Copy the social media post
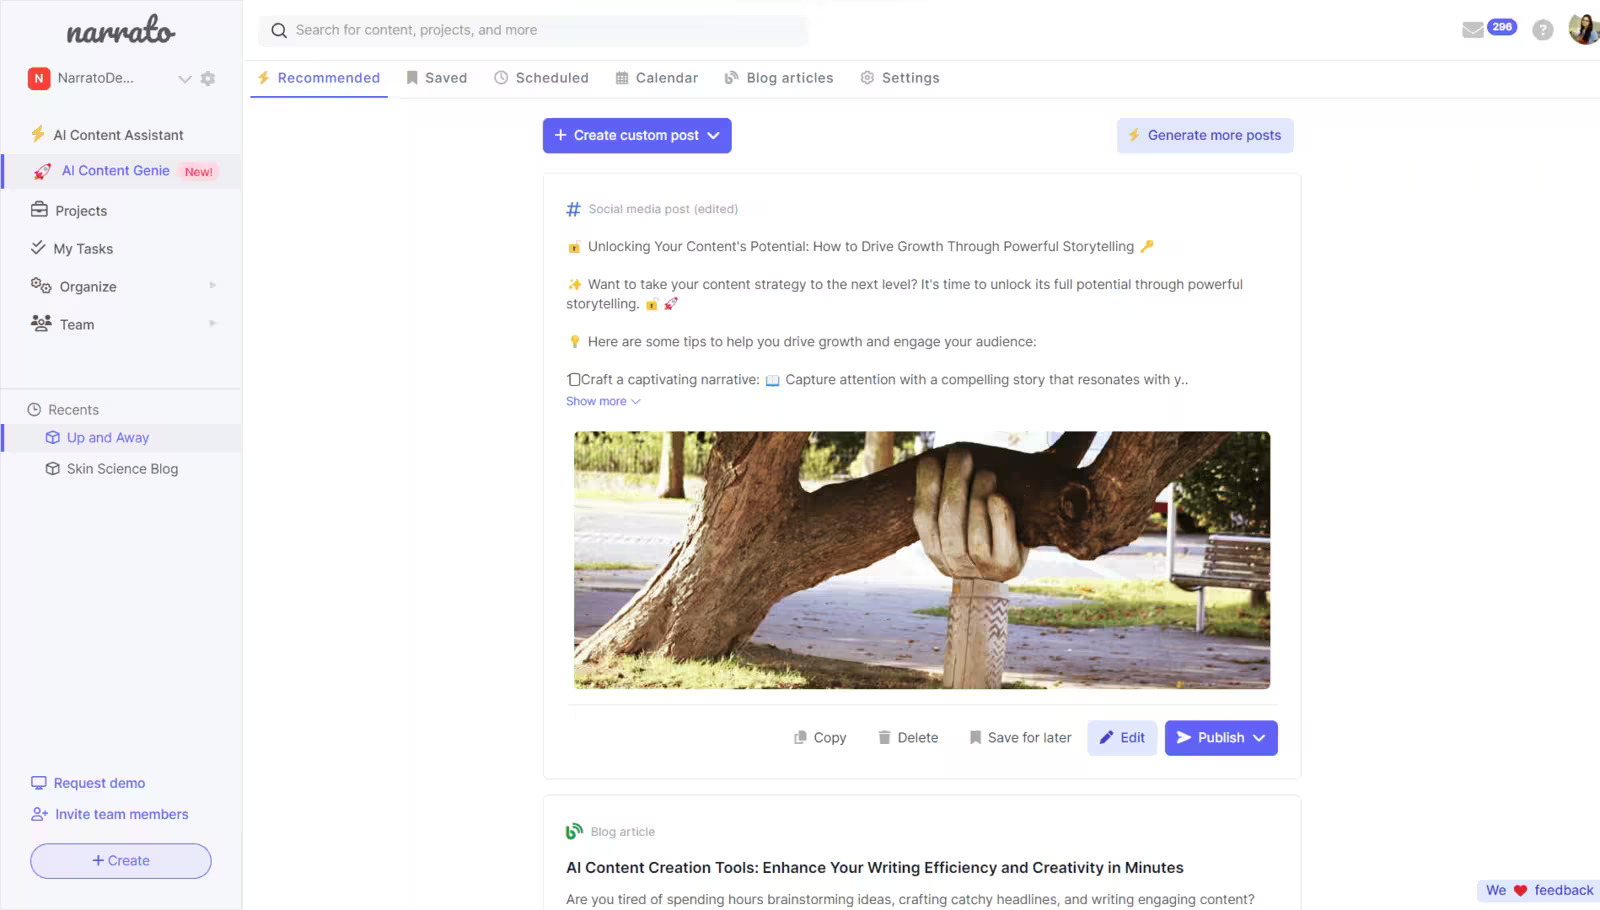Image resolution: width=1600 pixels, height=910 pixels. point(820,738)
